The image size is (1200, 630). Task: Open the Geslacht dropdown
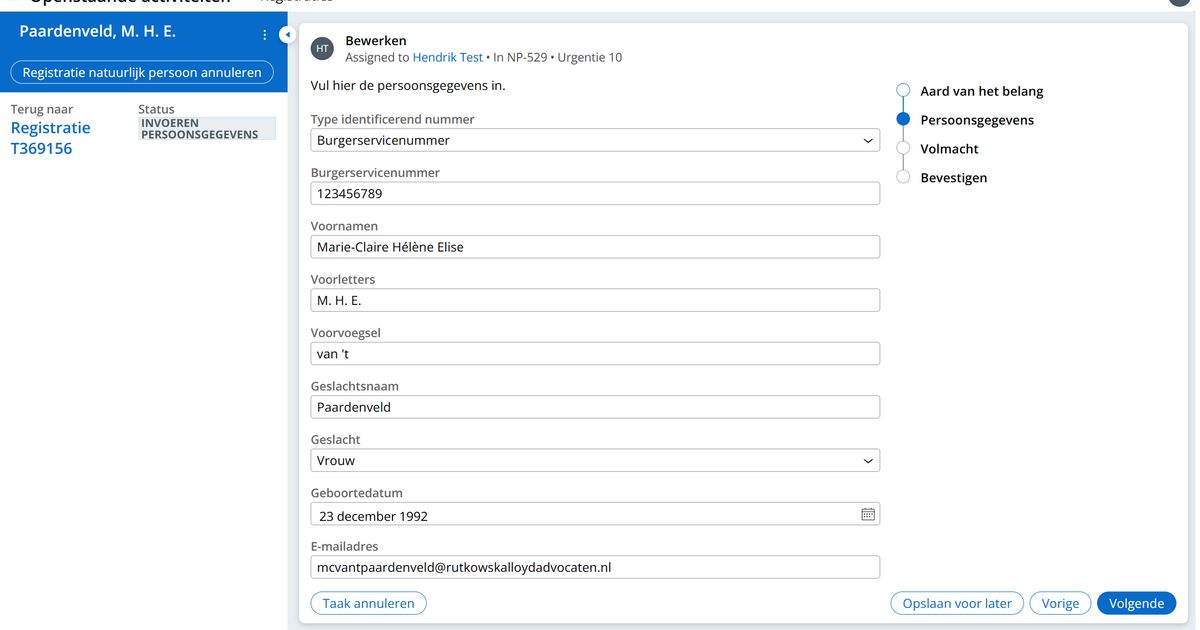point(595,461)
